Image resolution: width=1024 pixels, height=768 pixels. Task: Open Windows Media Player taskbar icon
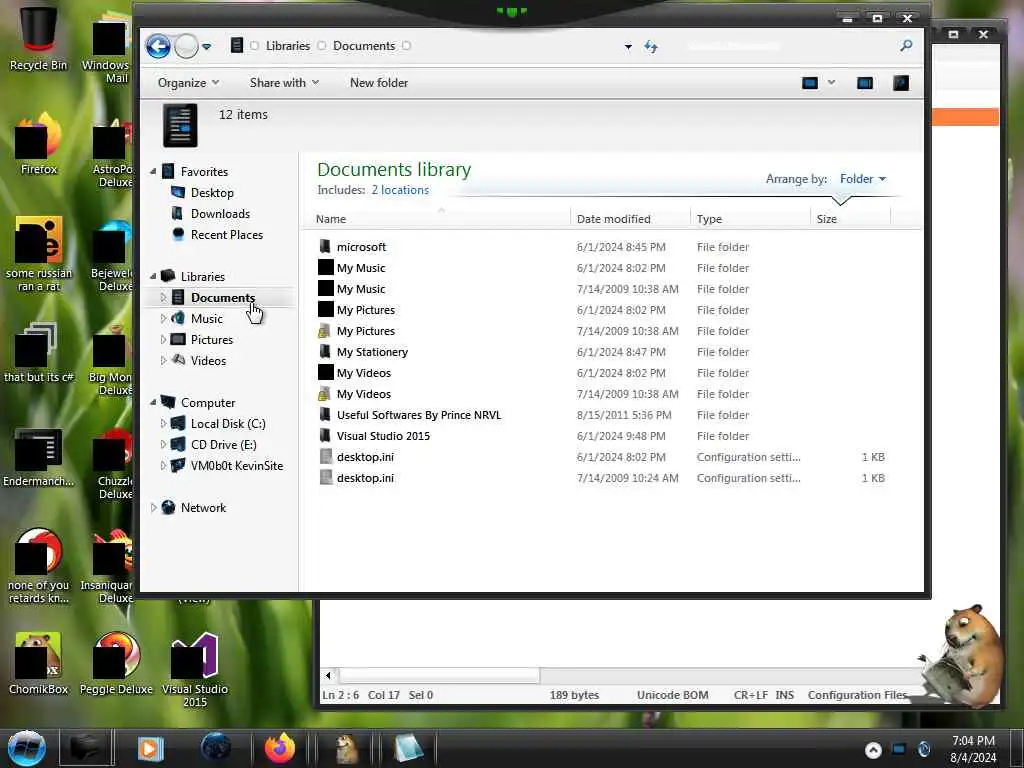(x=150, y=748)
